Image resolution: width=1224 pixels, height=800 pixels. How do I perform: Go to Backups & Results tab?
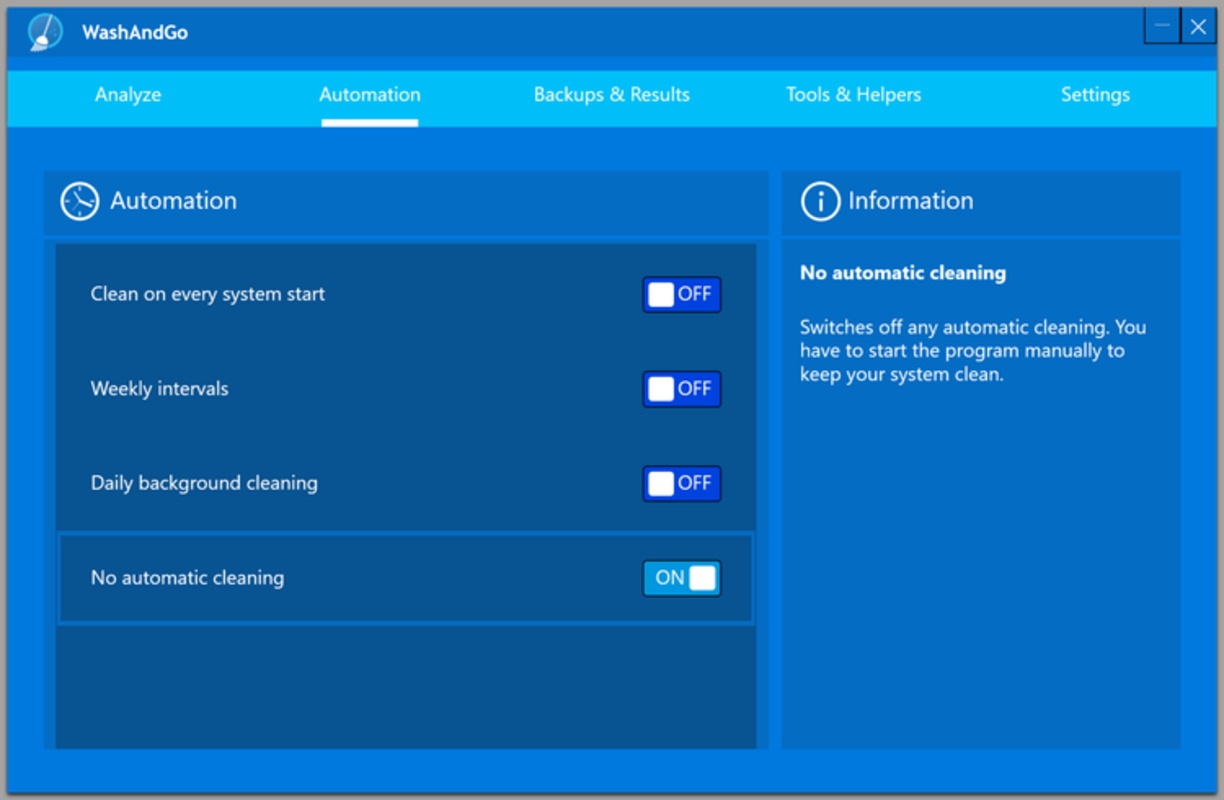point(612,95)
